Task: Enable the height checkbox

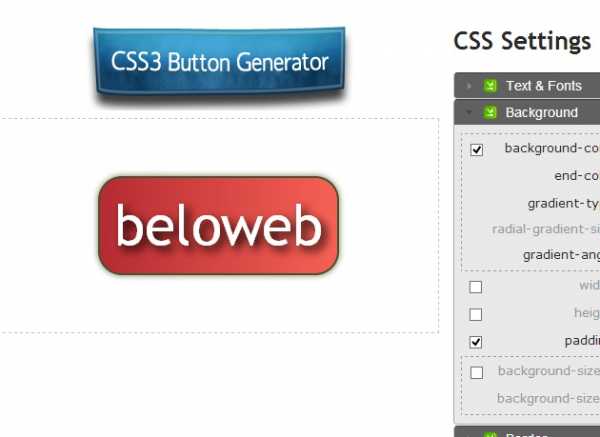Action: (476, 315)
